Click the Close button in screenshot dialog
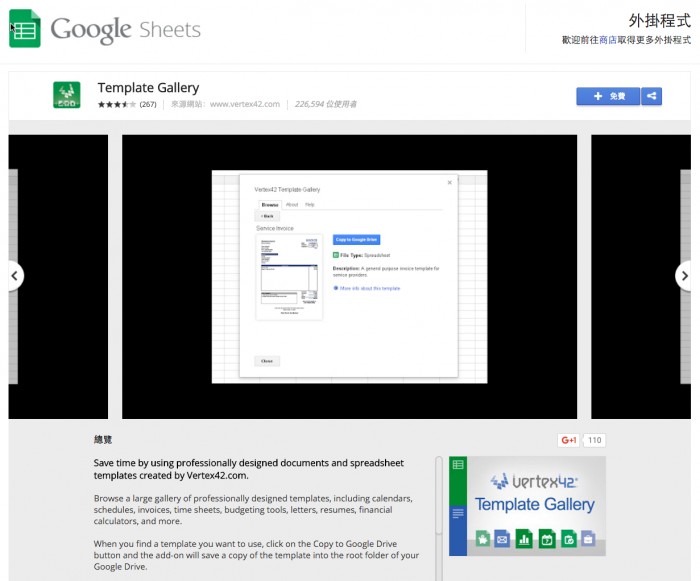 (x=267, y=361)
